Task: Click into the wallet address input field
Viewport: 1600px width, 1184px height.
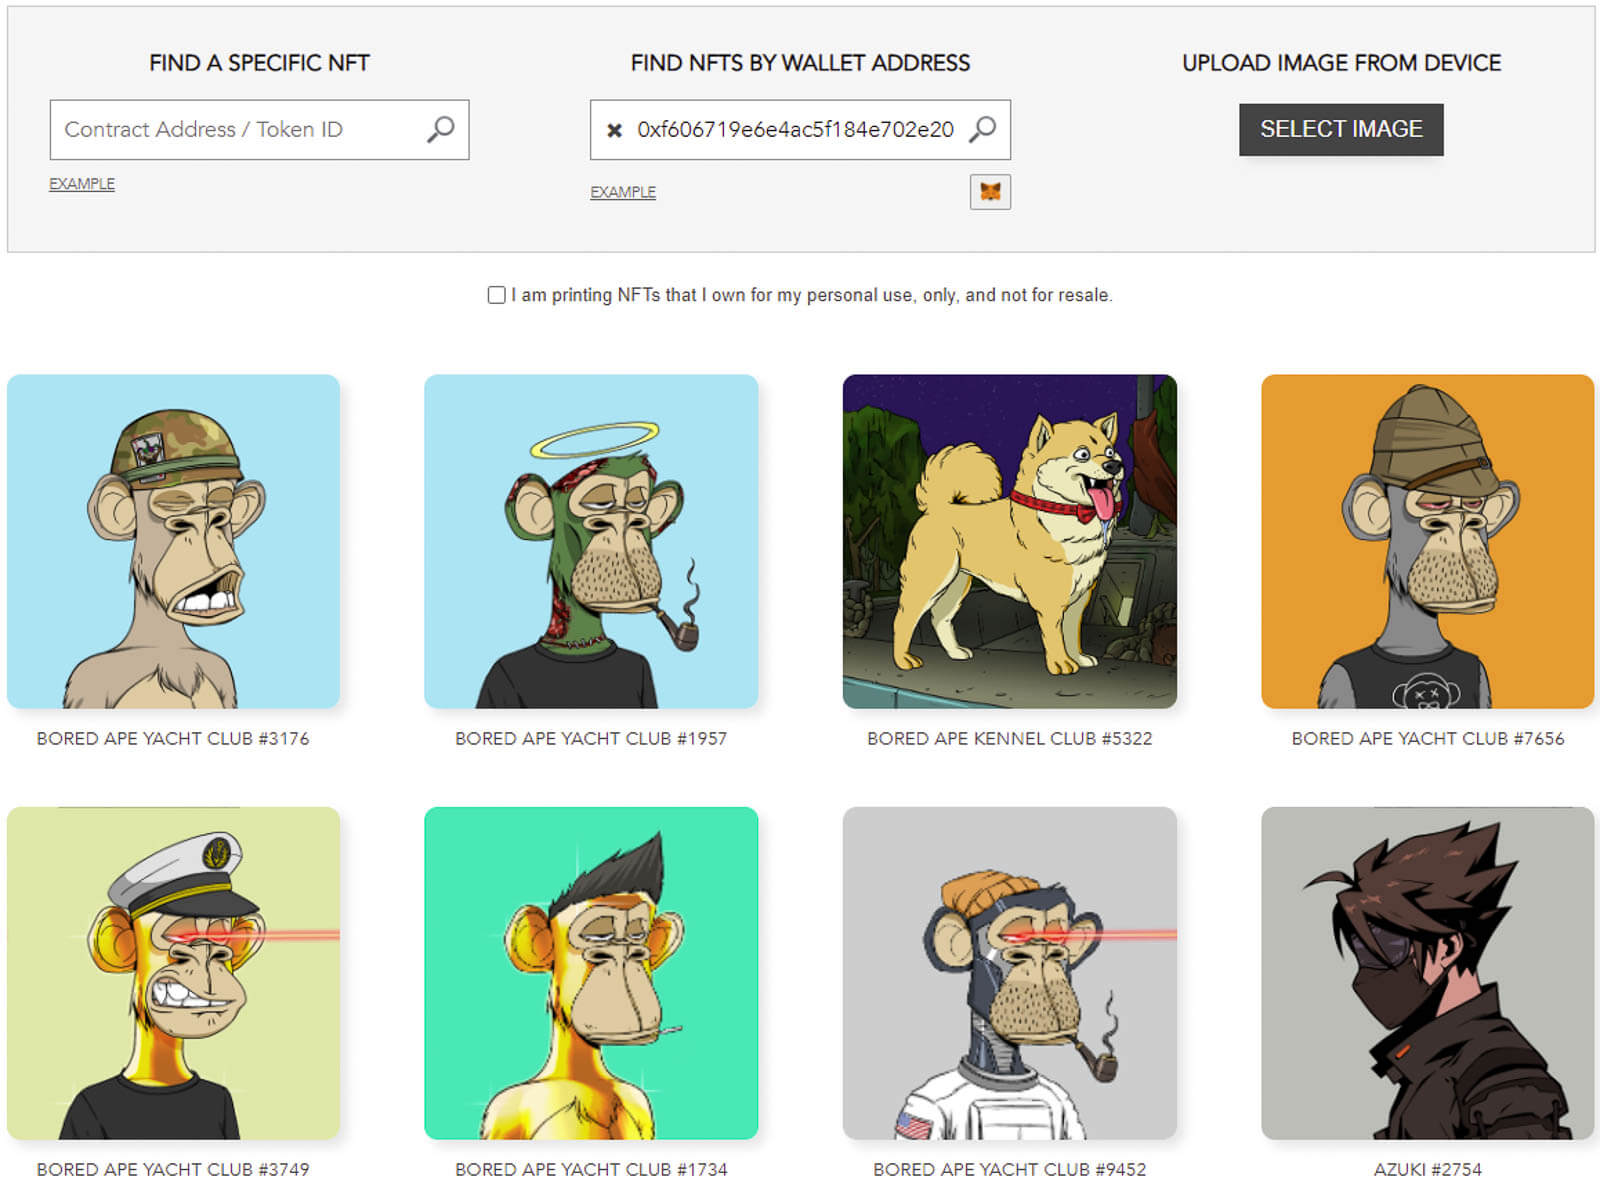Action: [795, 130]
